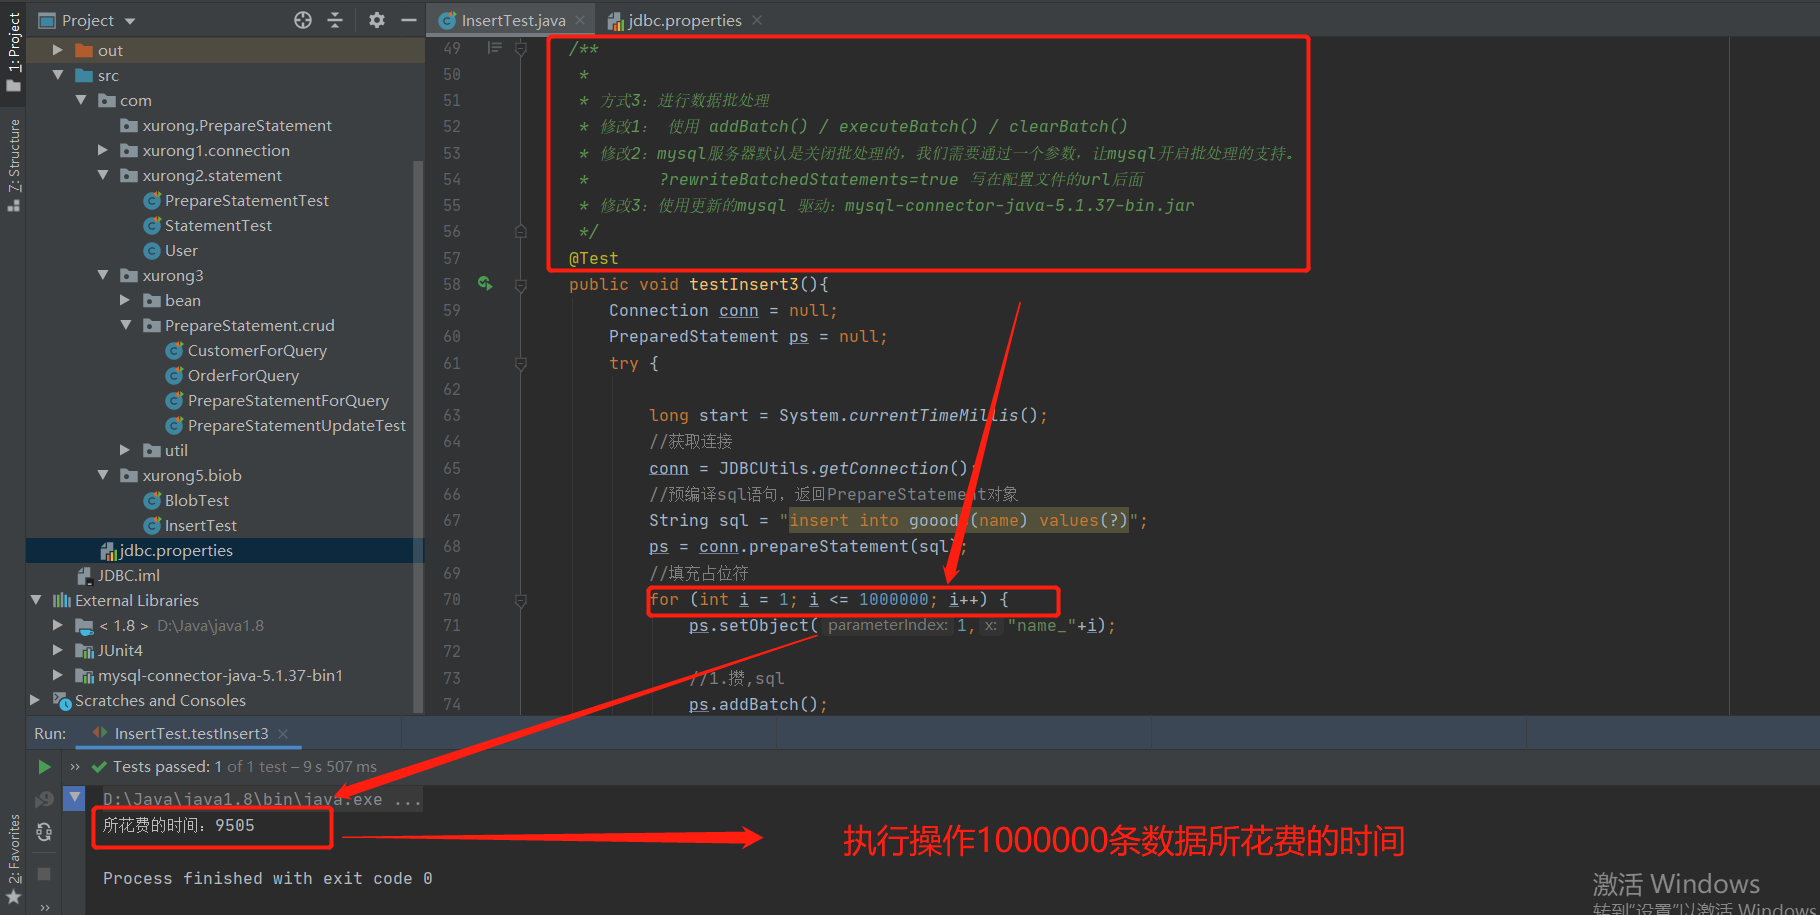The height and width of the screenshot is (915, 1820).
Task: Expand the test tree chevron in Run toolbar
Action: coord(74,767)
